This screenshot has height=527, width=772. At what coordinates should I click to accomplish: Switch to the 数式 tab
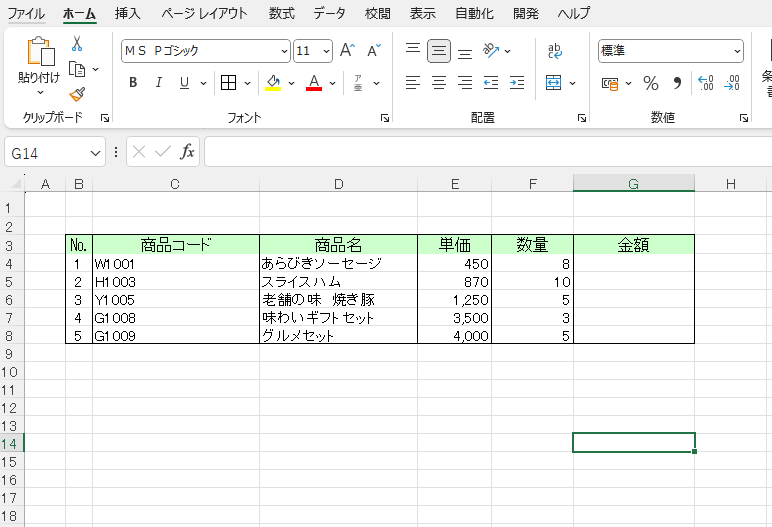[x=282, y=14]
